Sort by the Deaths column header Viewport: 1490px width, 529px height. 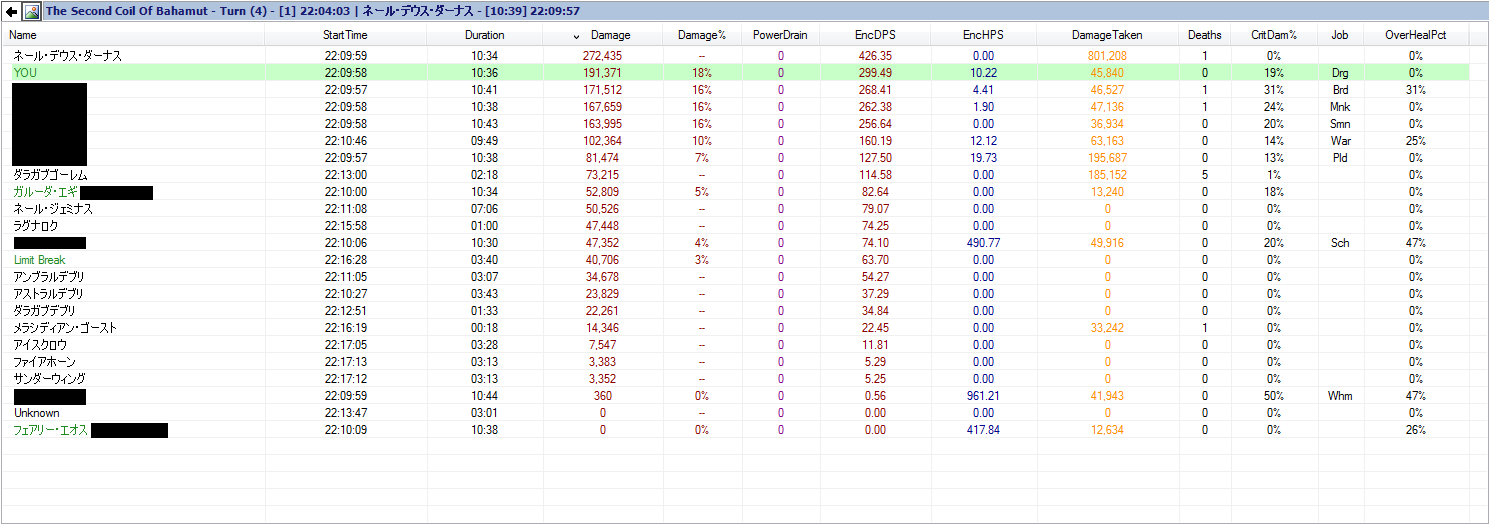coord(1205,35)
